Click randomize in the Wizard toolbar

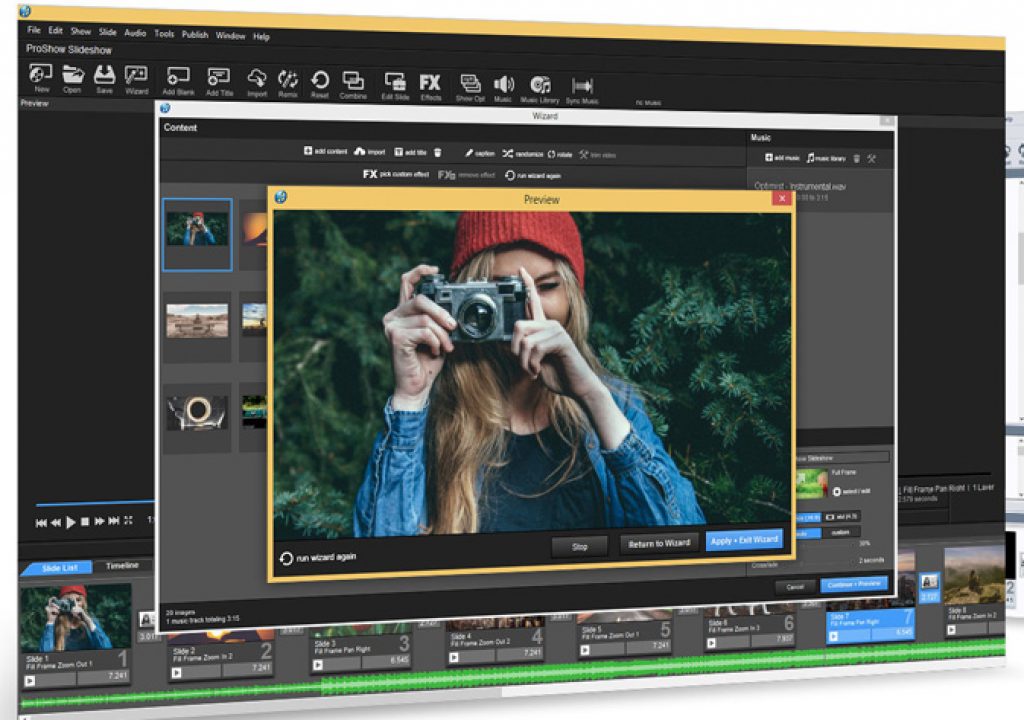point(522,154)
